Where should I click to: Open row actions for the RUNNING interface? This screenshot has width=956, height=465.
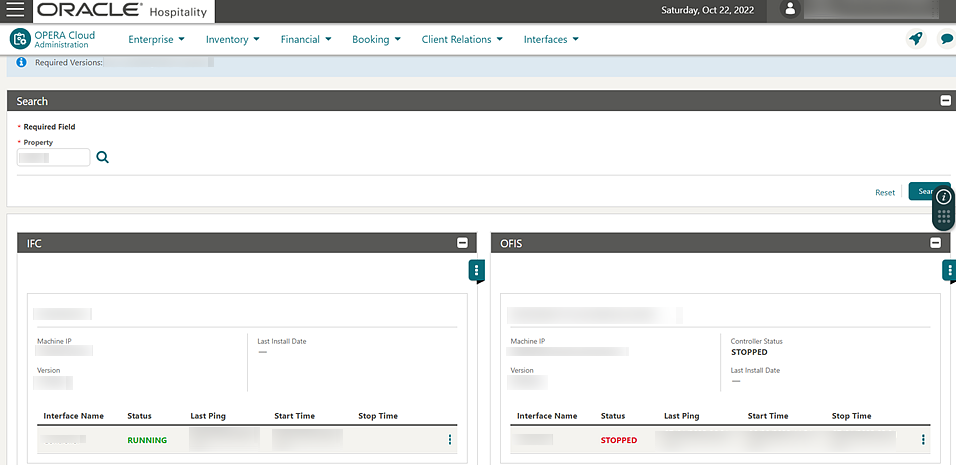[450, 439]
